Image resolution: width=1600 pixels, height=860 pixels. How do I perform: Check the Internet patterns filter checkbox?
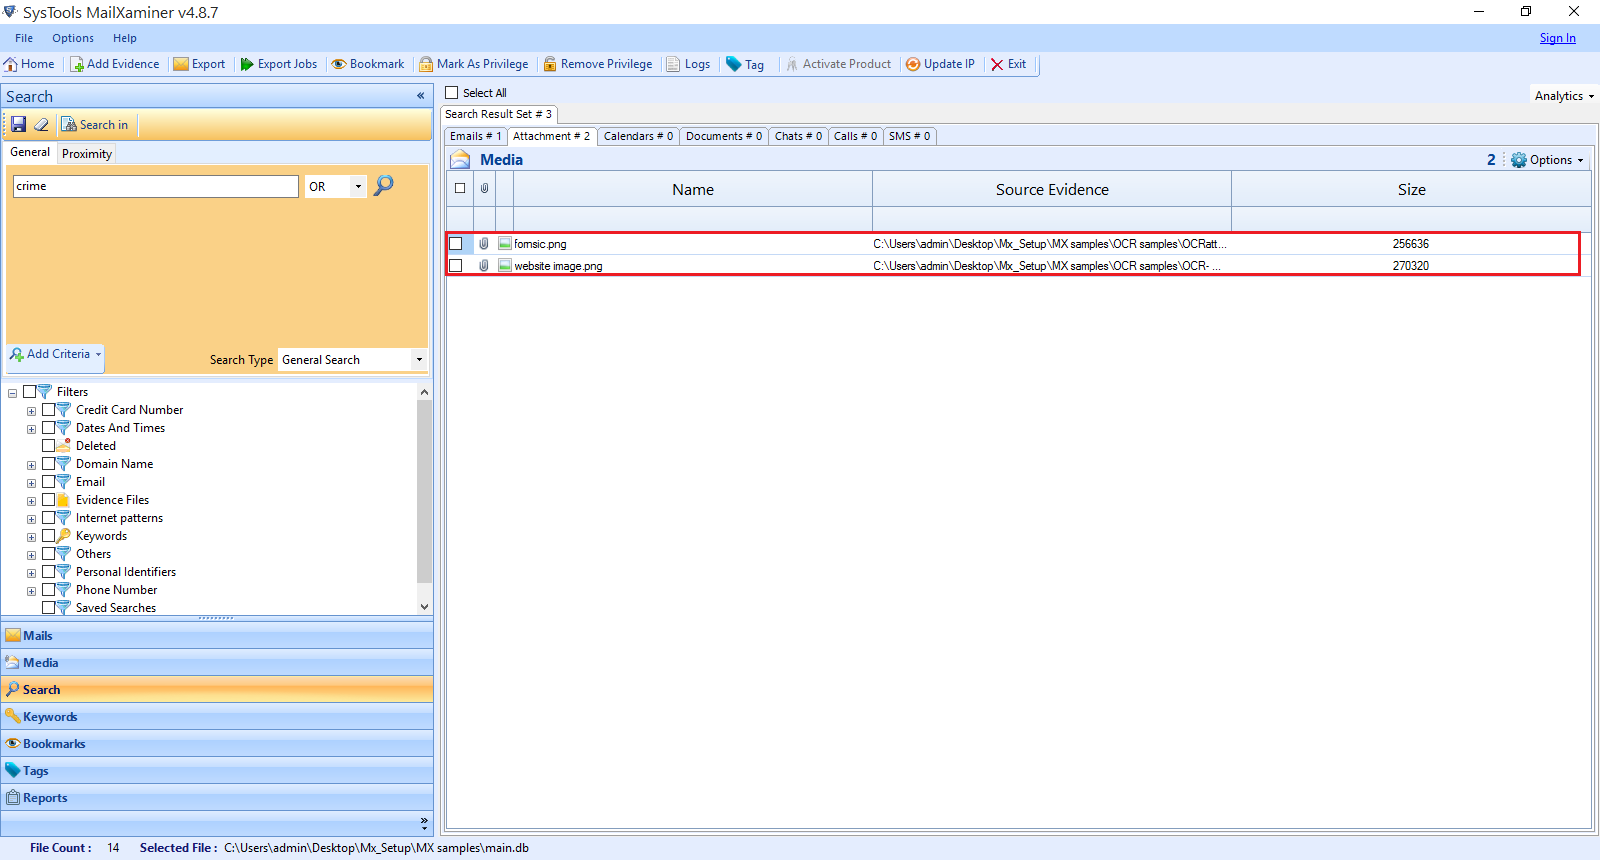pos(49,518)
